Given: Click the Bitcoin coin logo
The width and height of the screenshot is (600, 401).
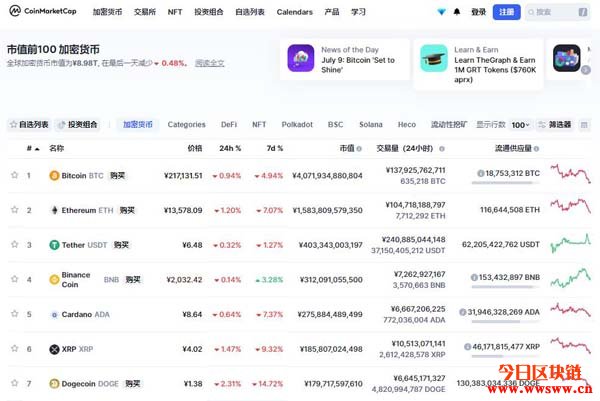Looking at the screenshot, I should pos(54,176).
